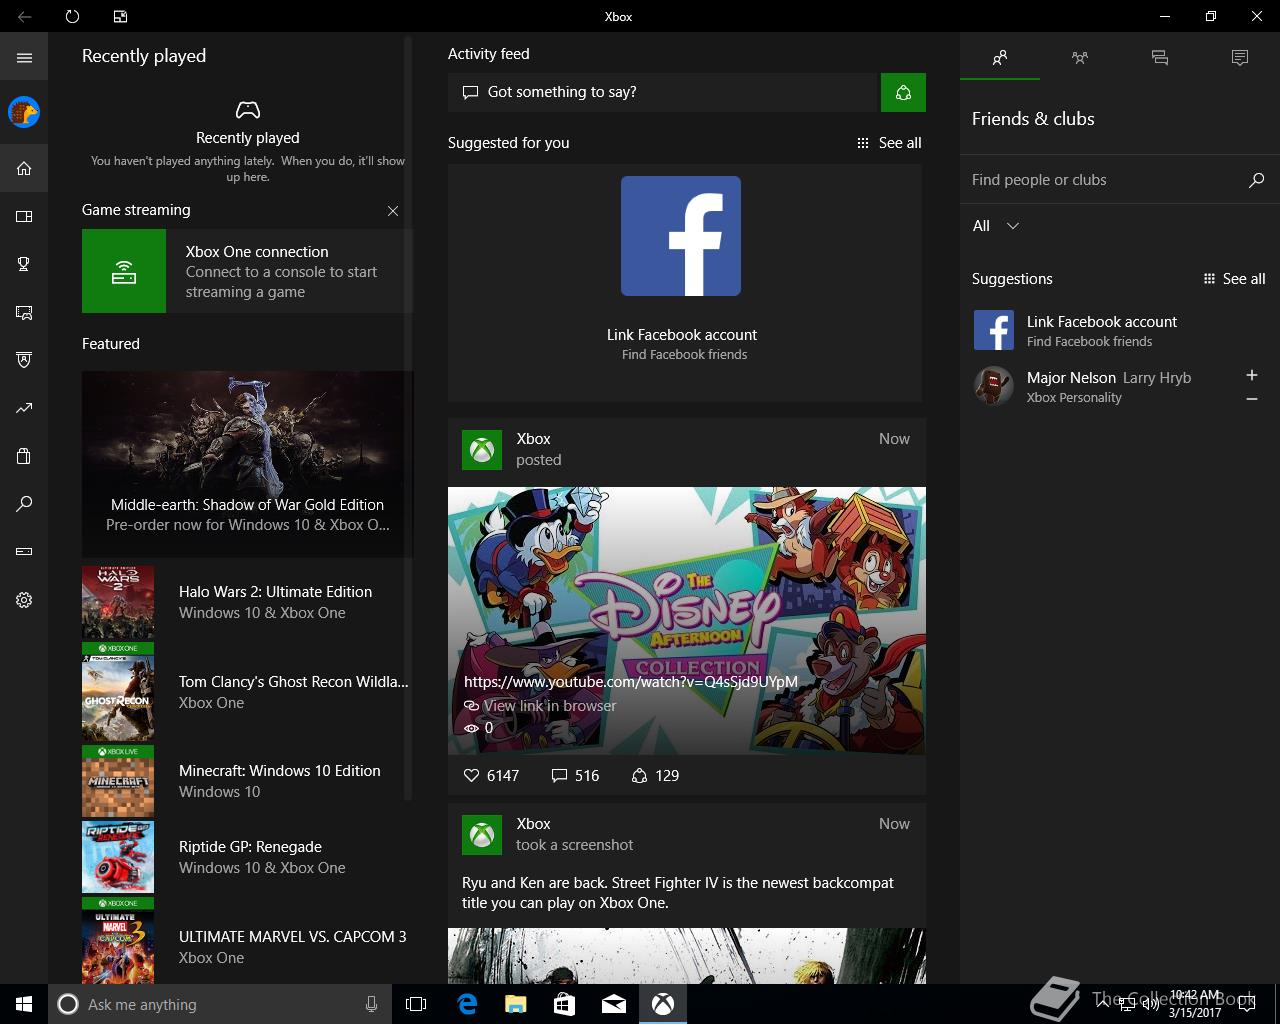This screenshot has height=1024, width=1280.
Task: Open Mail app from taskbar
Action: pos(614,1004)
